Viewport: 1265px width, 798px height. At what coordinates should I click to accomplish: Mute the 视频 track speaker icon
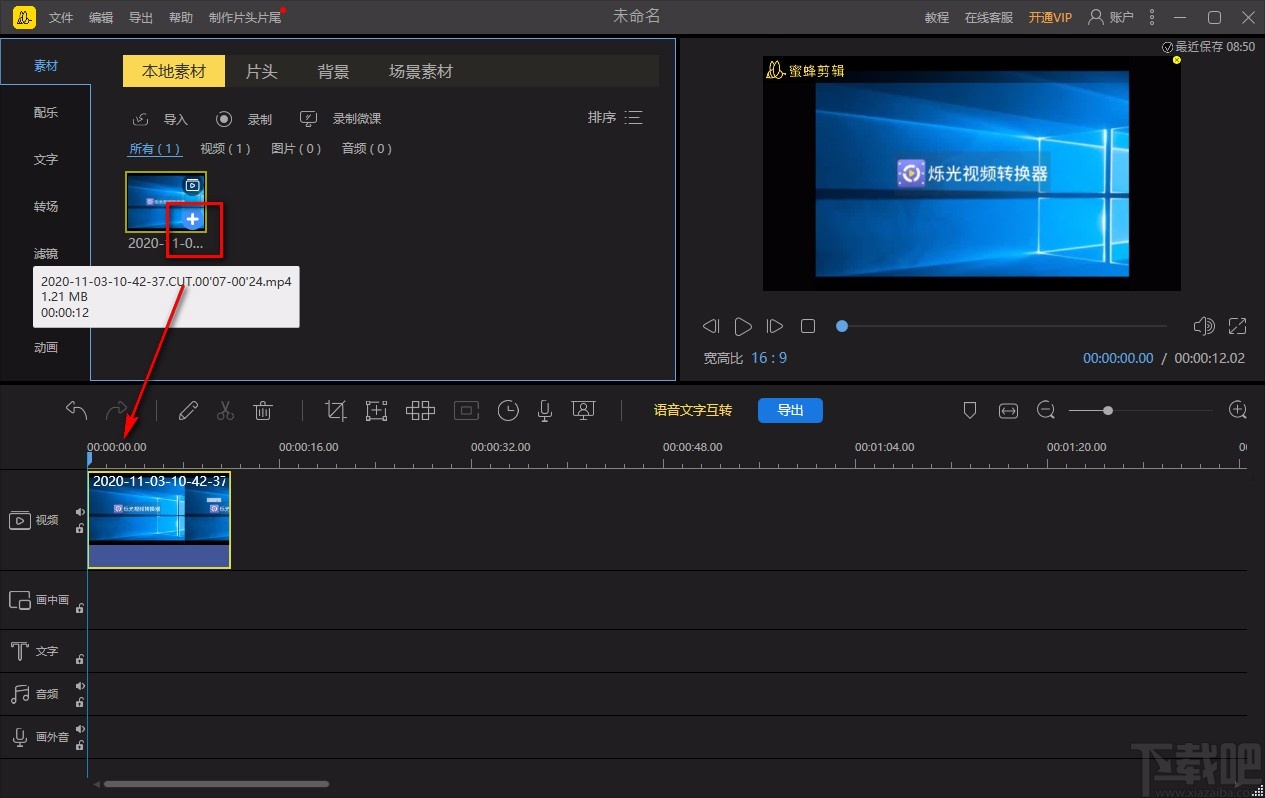80,512
